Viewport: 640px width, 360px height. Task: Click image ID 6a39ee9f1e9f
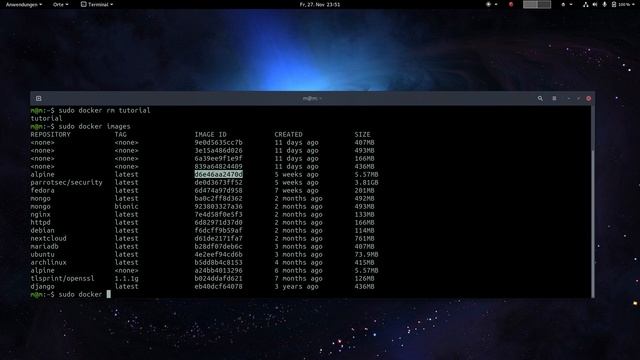click(x=218, y=158)
